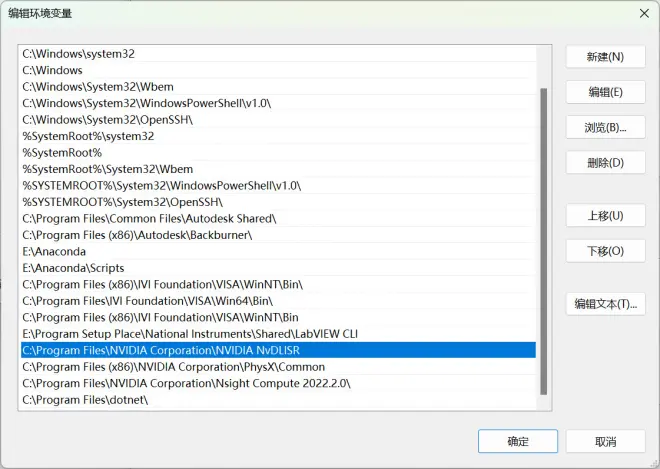Select IVI VISA\WinNT\Bin entry without trailing slash
Screen dimensions: 660x469
click(x=278, y=317)
